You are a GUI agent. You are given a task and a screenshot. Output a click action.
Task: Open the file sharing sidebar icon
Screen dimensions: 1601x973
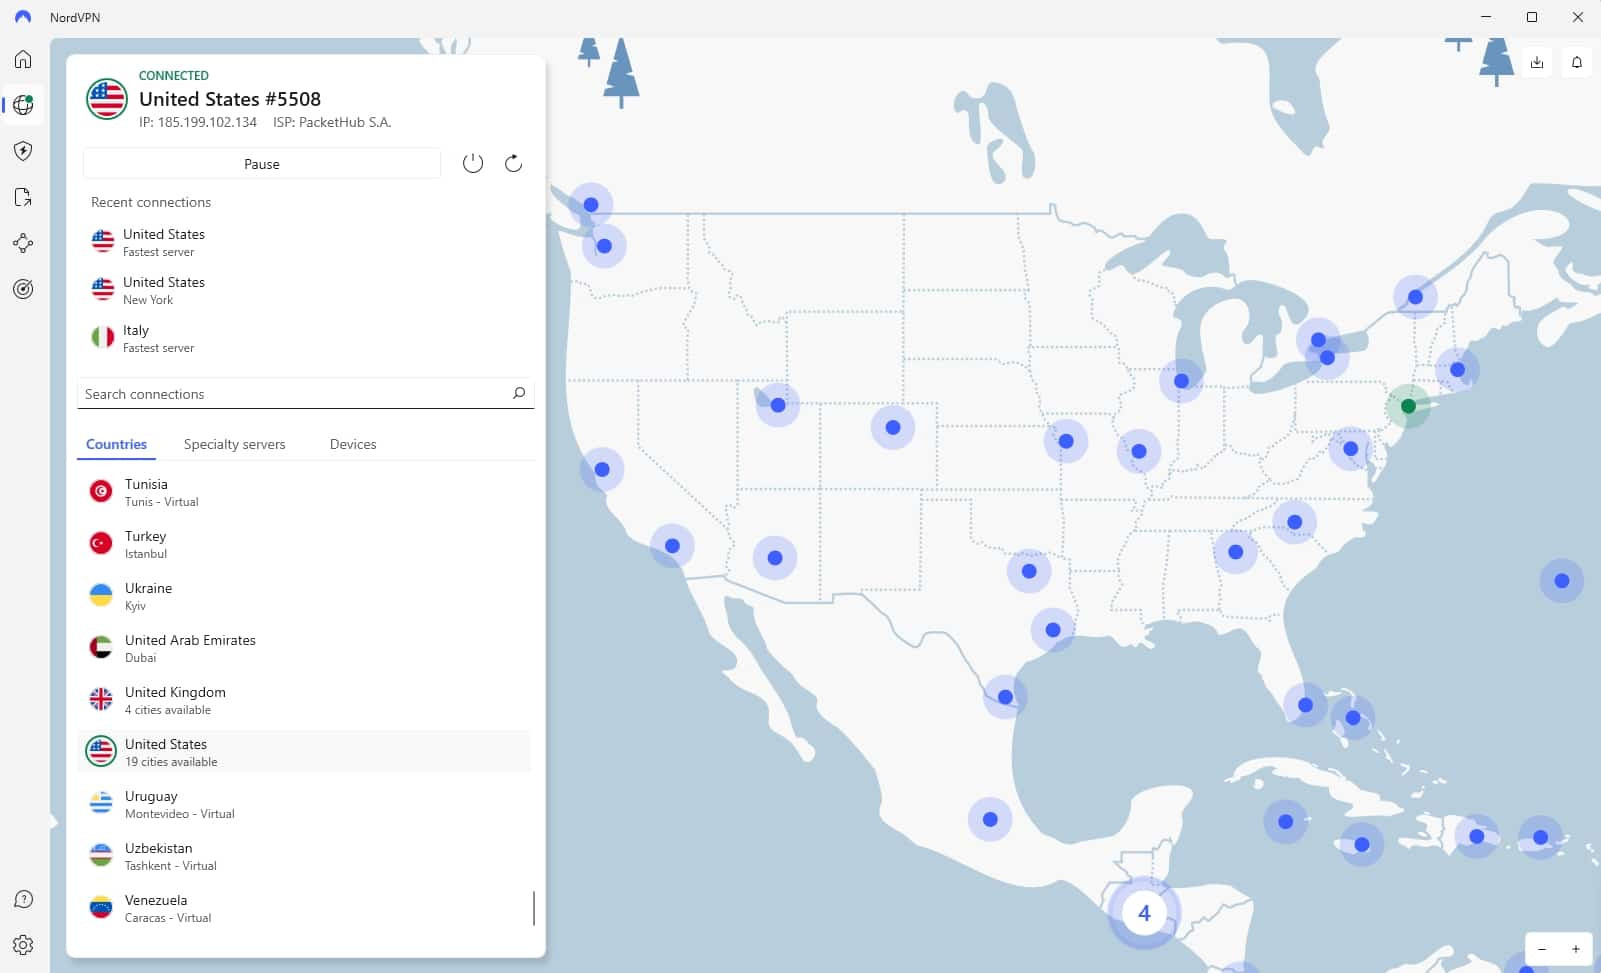click(x=23, y=197)
